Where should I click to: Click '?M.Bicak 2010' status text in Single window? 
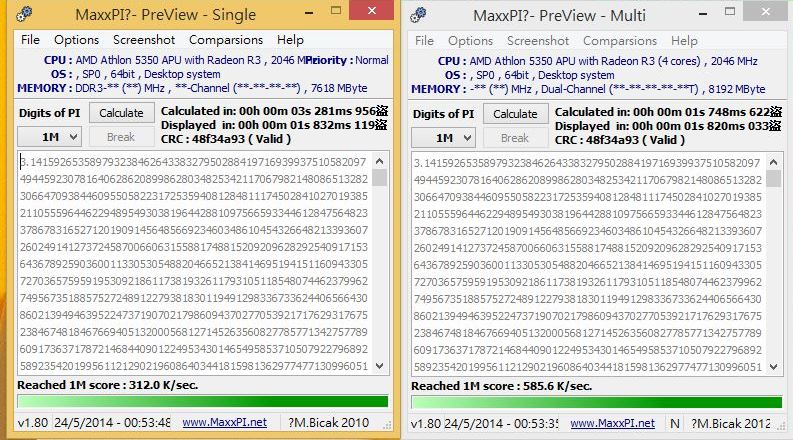[x=329, y=422]
